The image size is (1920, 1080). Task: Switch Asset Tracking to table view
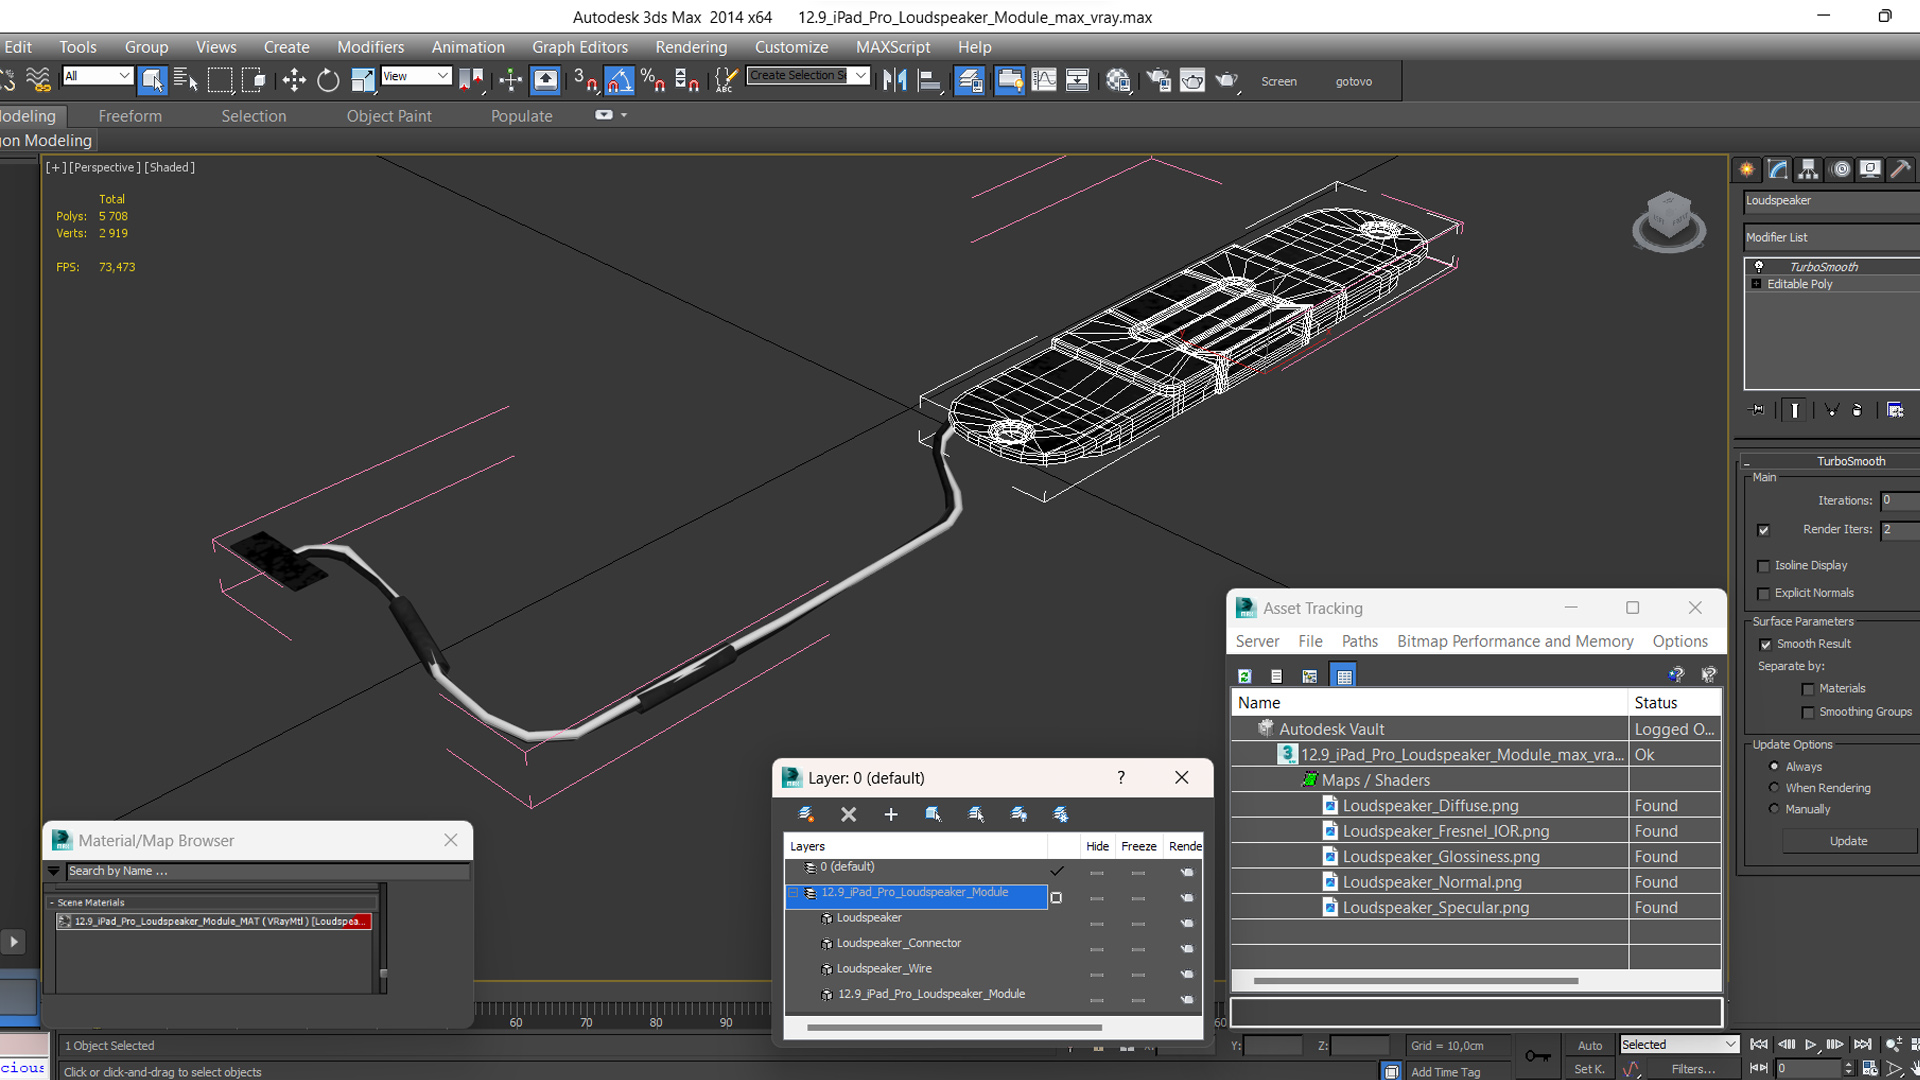pos(1344,676)
